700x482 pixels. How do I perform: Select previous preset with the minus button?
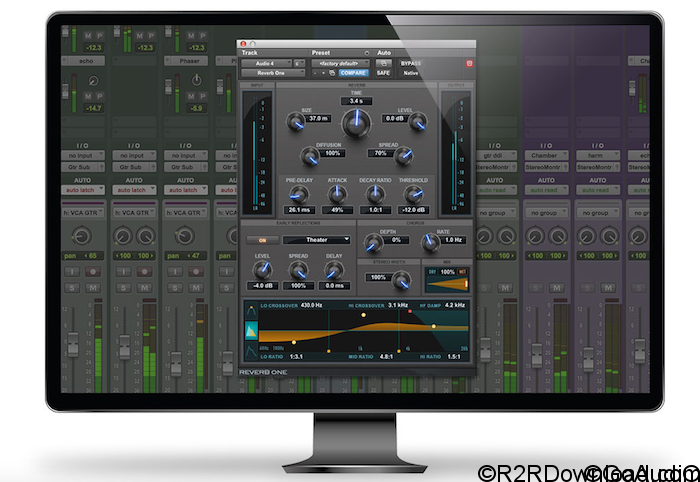pyautogui.click(x=315, y=73)
